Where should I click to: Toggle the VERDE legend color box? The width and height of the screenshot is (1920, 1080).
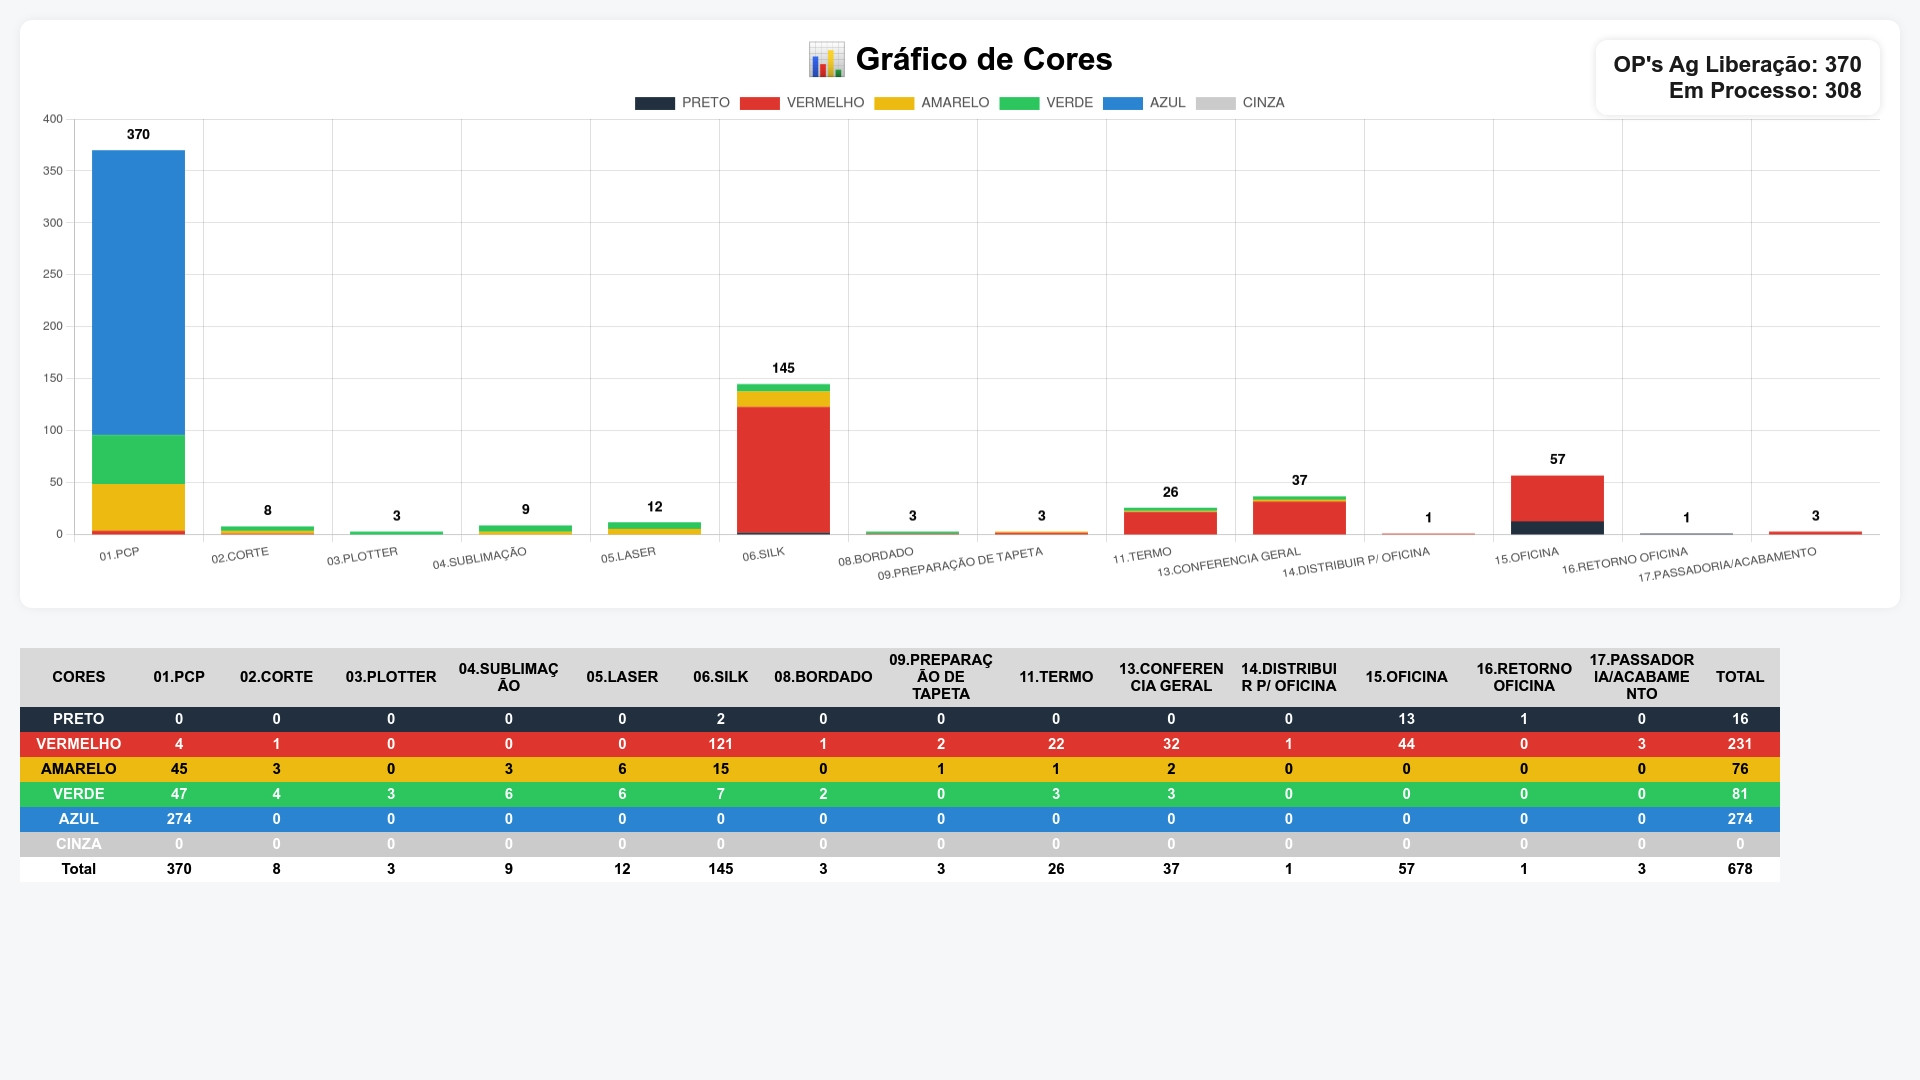tap(1019, 103)
